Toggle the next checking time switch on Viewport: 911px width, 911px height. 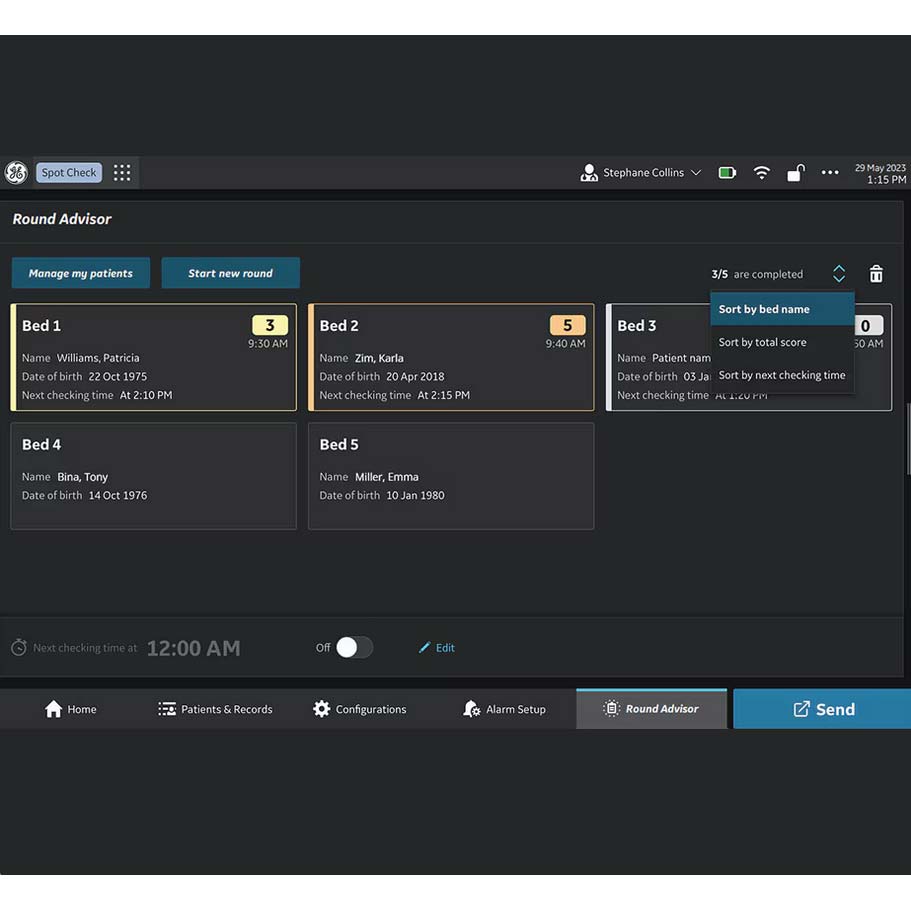pos(353,648)
